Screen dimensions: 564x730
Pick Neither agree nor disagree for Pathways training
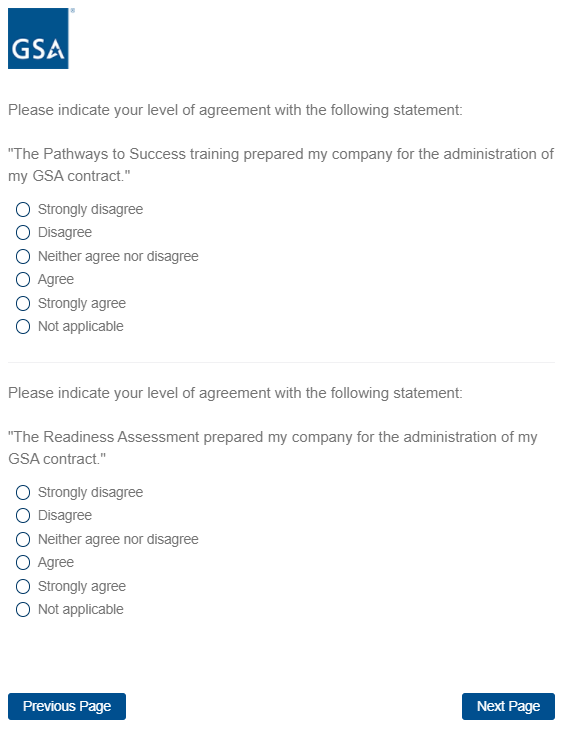23,256
